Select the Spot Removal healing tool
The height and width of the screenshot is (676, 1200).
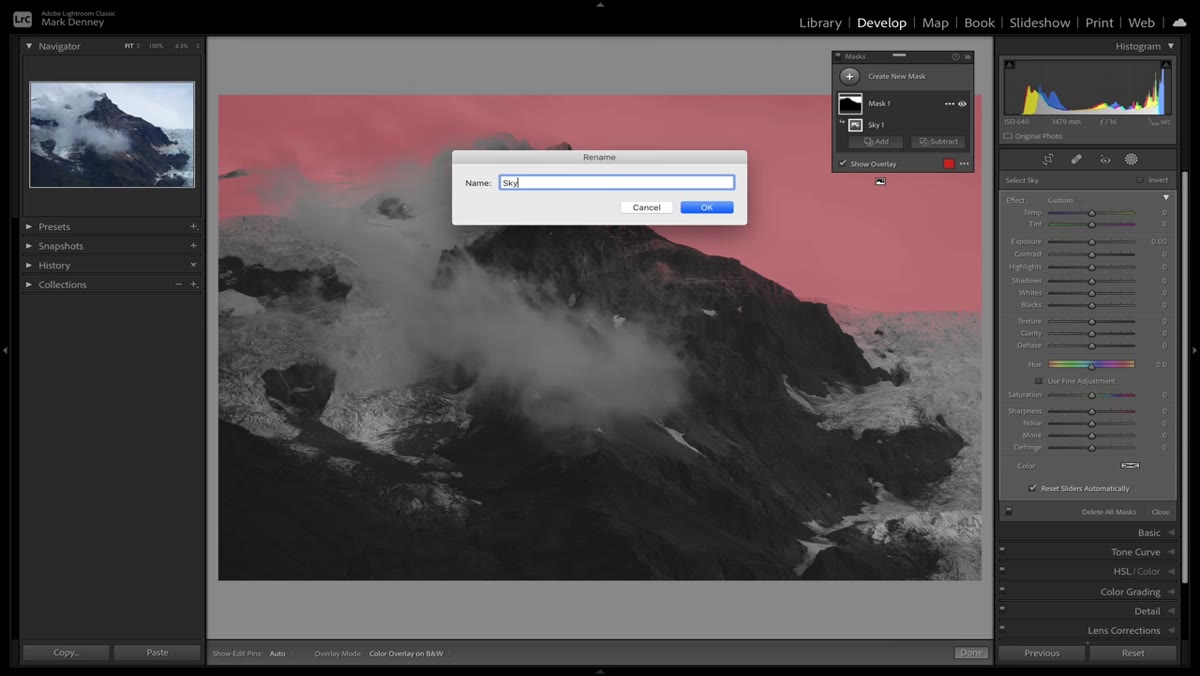[x=1077, y=159]
